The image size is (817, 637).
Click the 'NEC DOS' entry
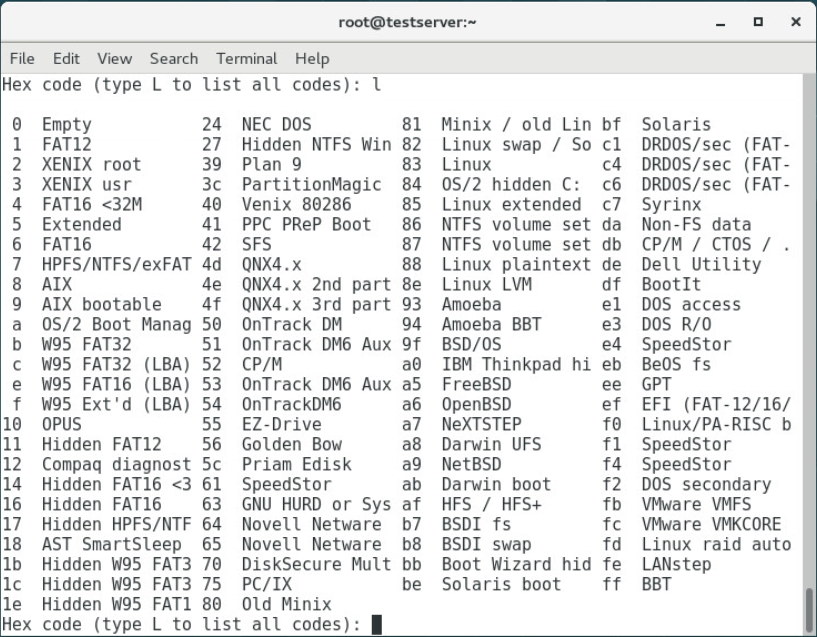277,124
